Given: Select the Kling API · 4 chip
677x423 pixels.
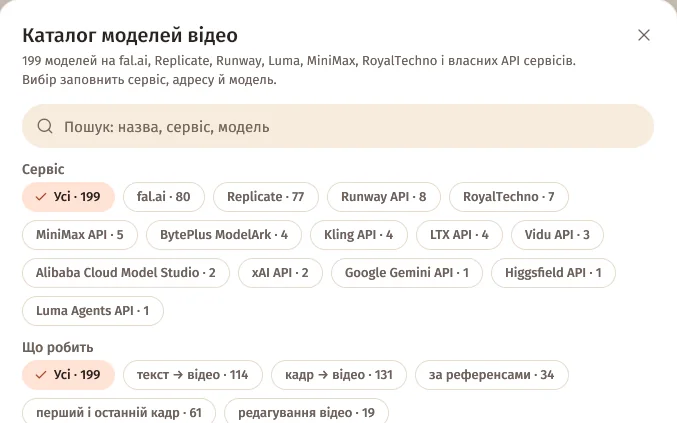Looking at the screenshot, I should (x=358, y=235).
